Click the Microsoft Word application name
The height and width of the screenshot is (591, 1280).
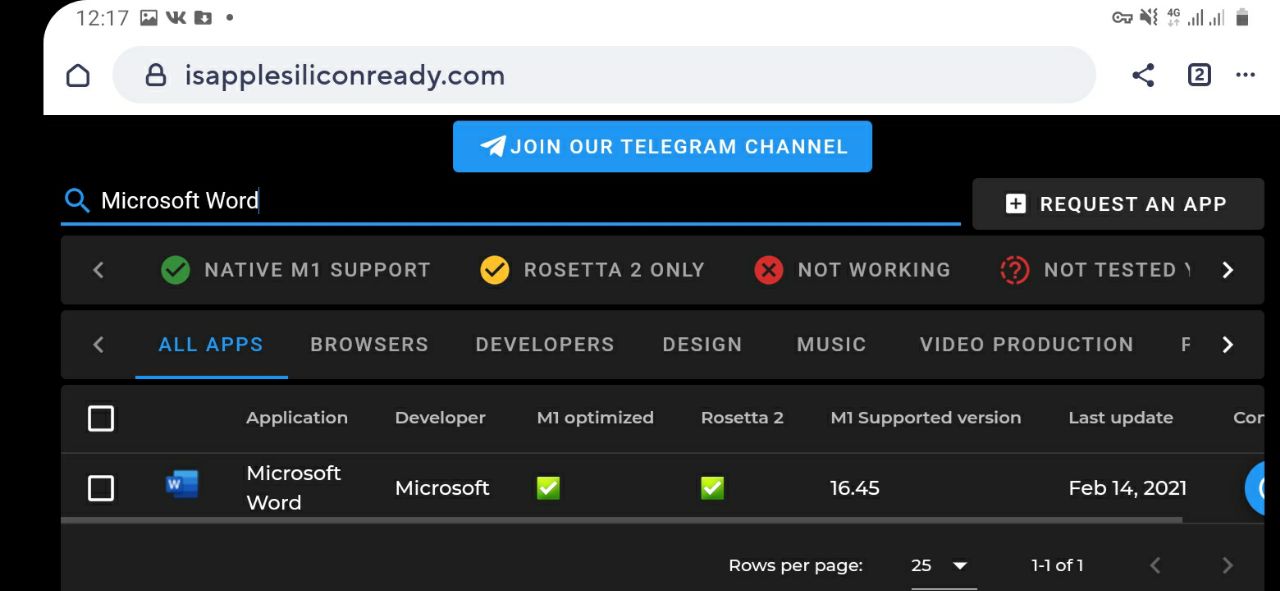pyautogui.click(x=293, y=487)
